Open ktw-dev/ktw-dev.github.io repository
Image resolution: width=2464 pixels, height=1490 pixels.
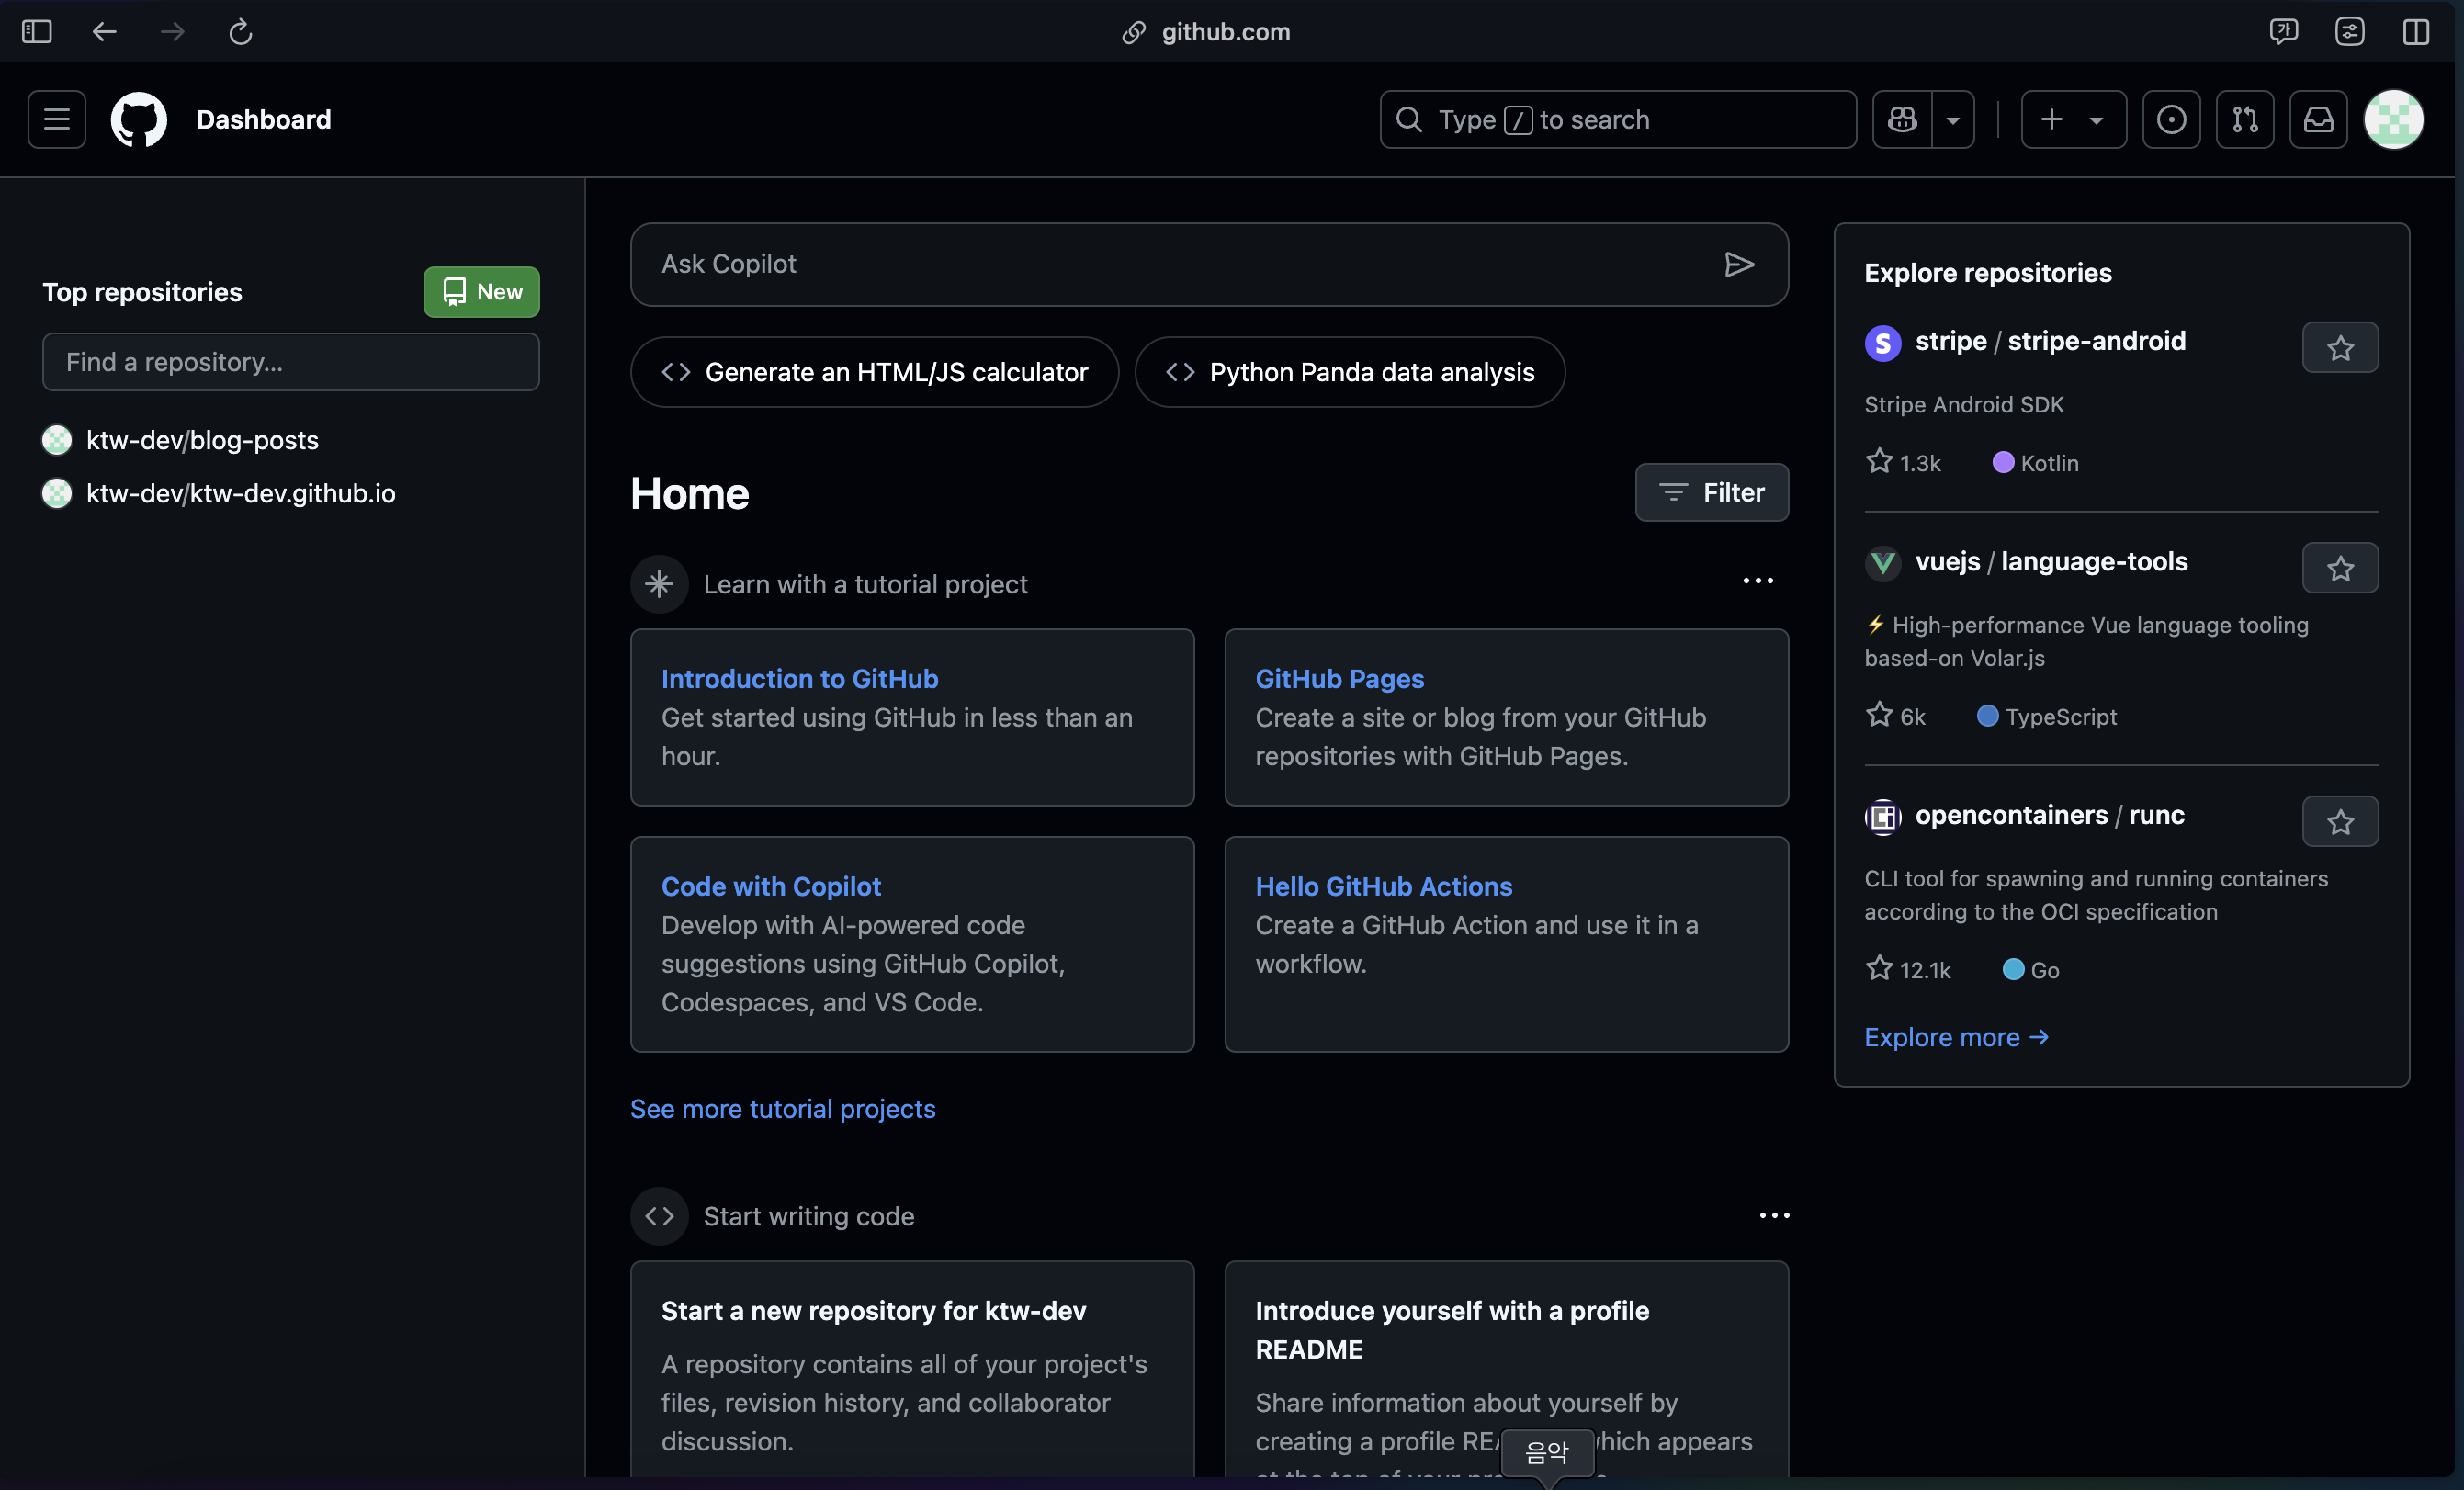coord(240,493)
